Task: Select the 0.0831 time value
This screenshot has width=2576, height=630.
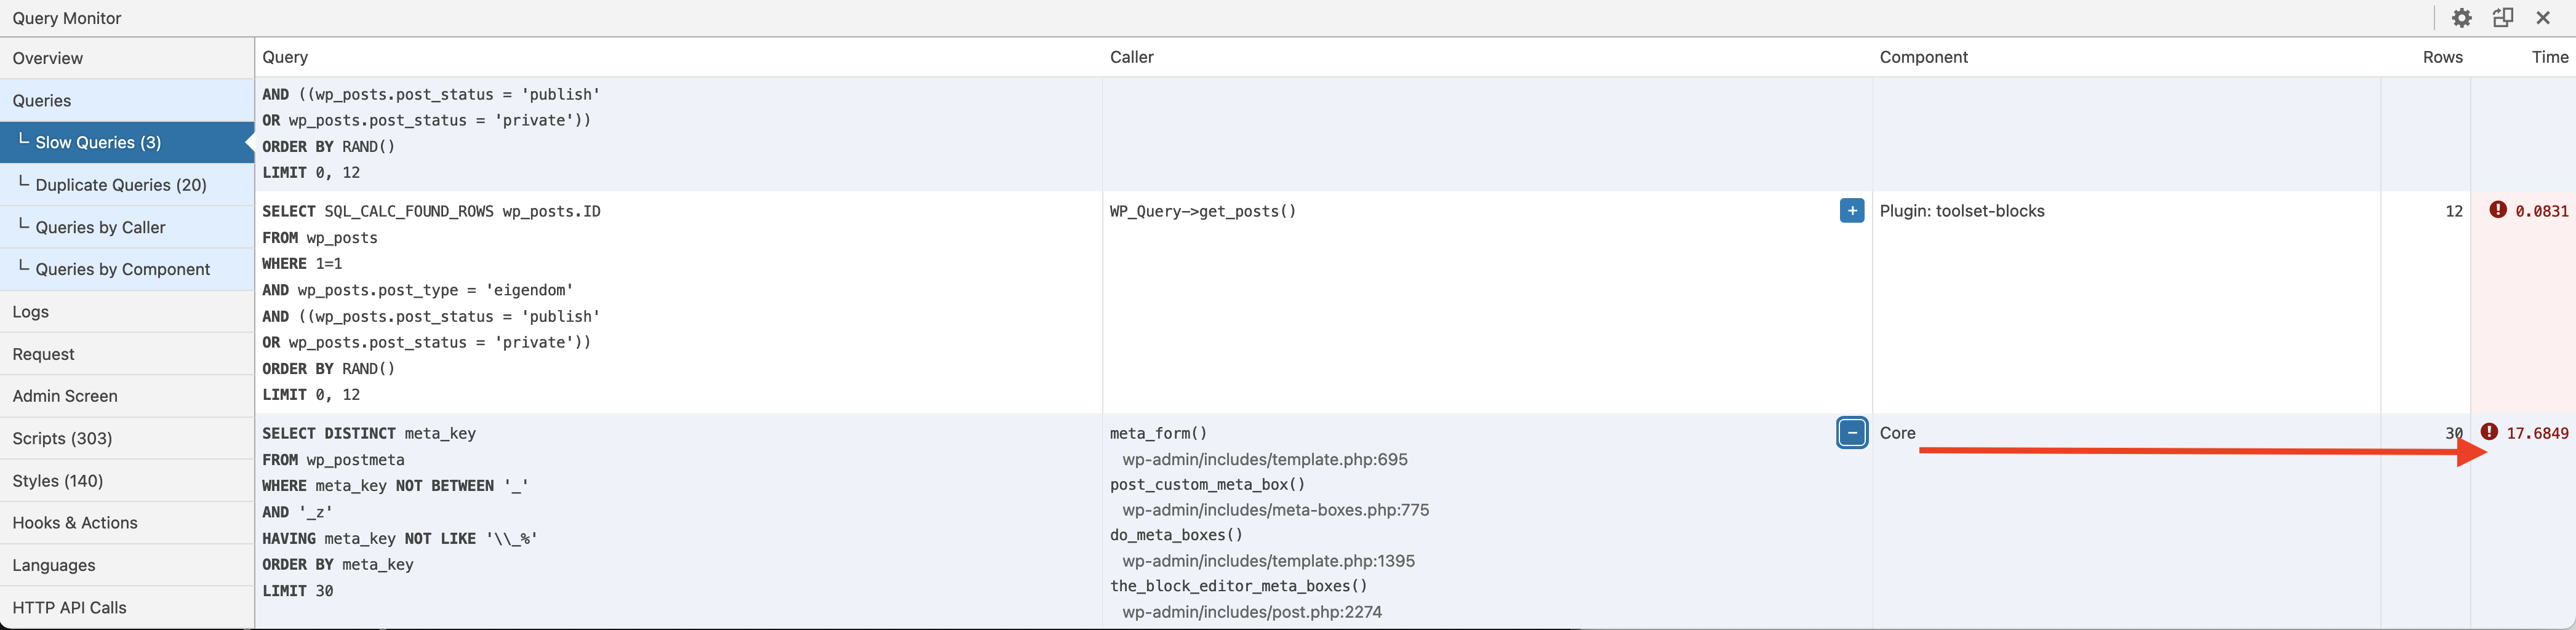Action: click(2542, 211)
